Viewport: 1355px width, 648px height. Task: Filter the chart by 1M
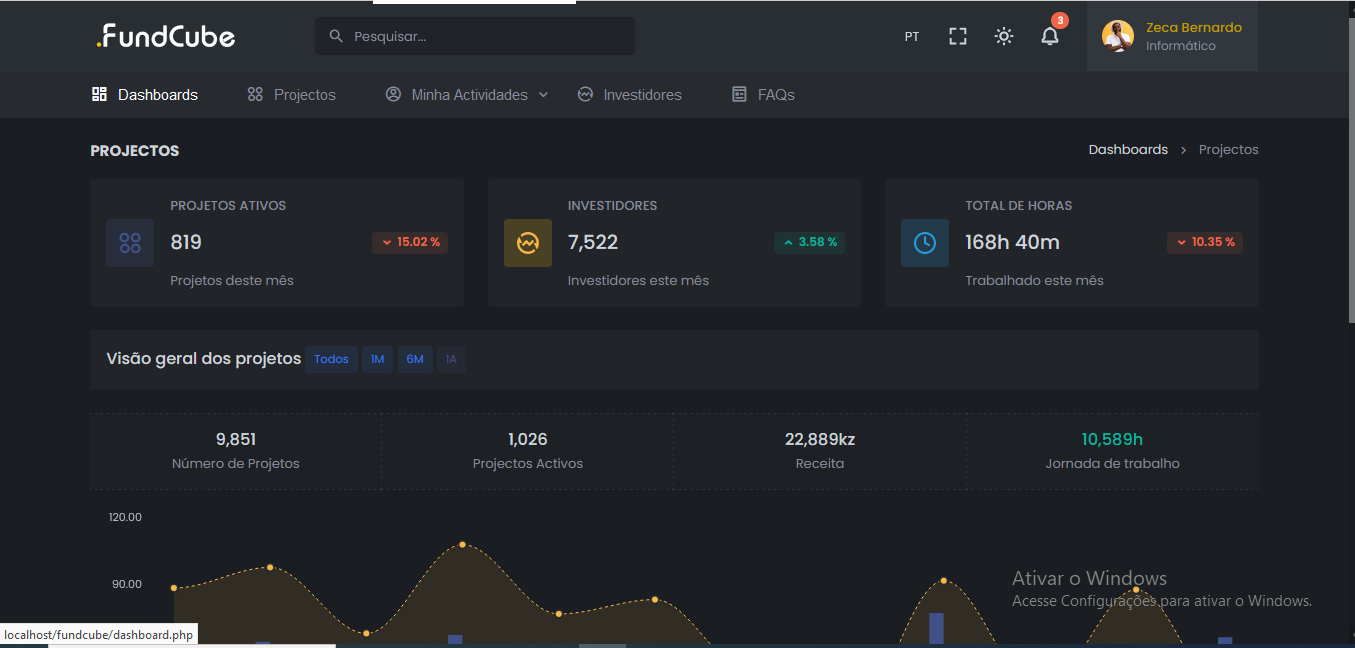tap(377, 359)
